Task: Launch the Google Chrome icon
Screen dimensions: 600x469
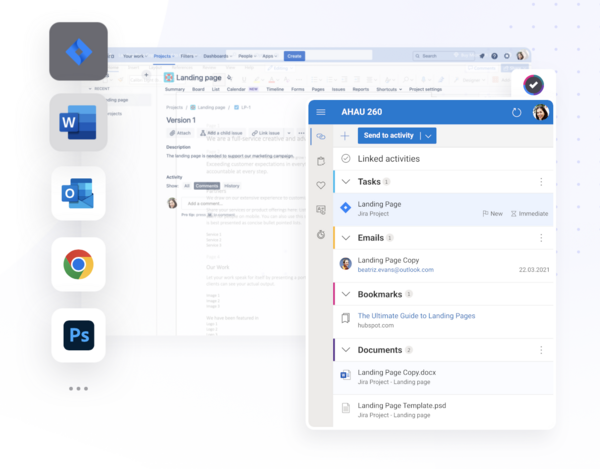Action: click(78, 264)
